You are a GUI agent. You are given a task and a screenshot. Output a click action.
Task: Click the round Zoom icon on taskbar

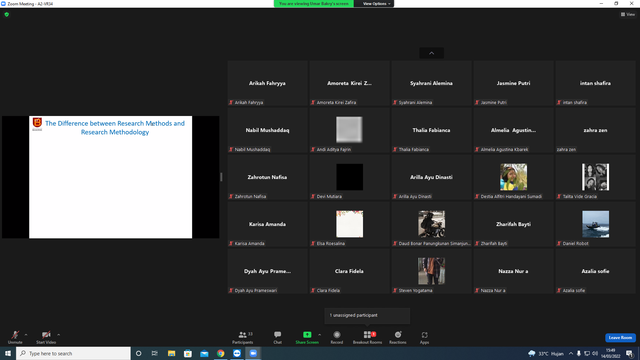coord(237,353)
